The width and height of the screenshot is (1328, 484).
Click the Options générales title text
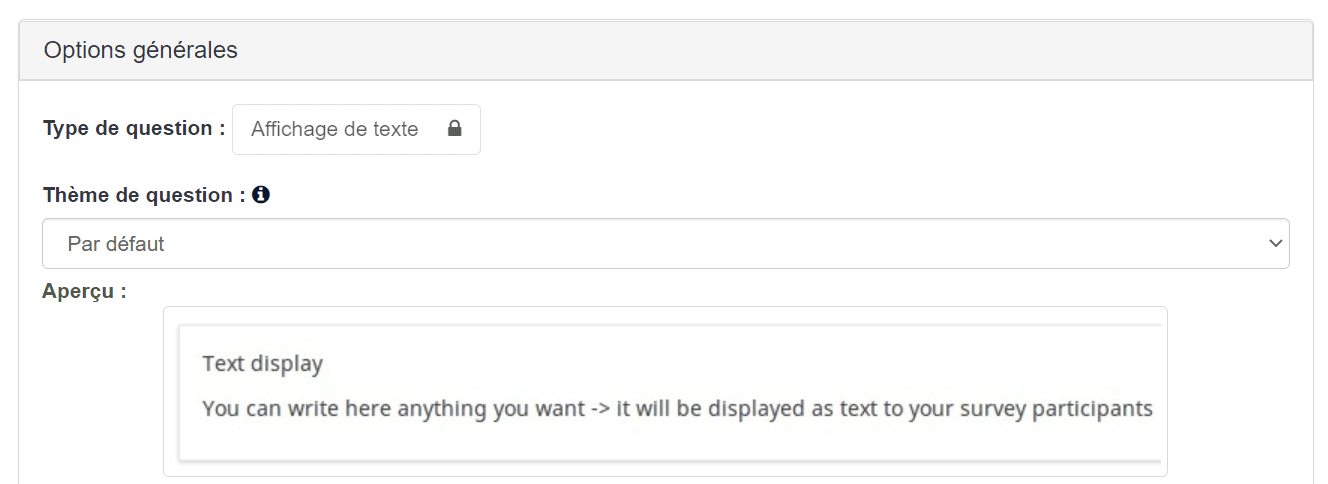click(x=141, y=50)
